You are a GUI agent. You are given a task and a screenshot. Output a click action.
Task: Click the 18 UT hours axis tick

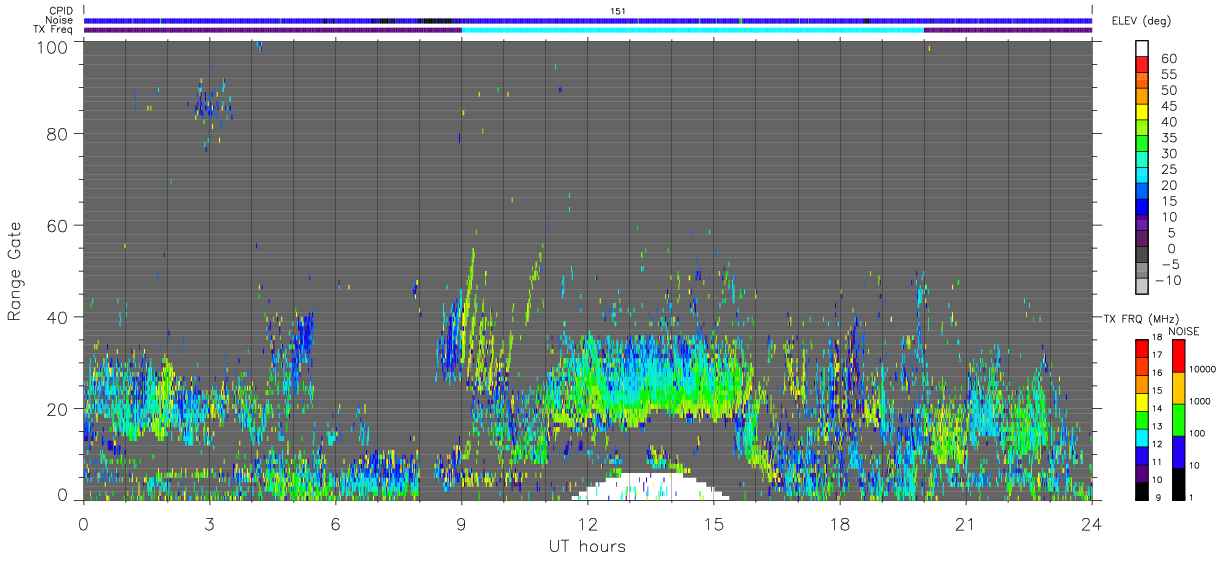[x=840, y=524]
